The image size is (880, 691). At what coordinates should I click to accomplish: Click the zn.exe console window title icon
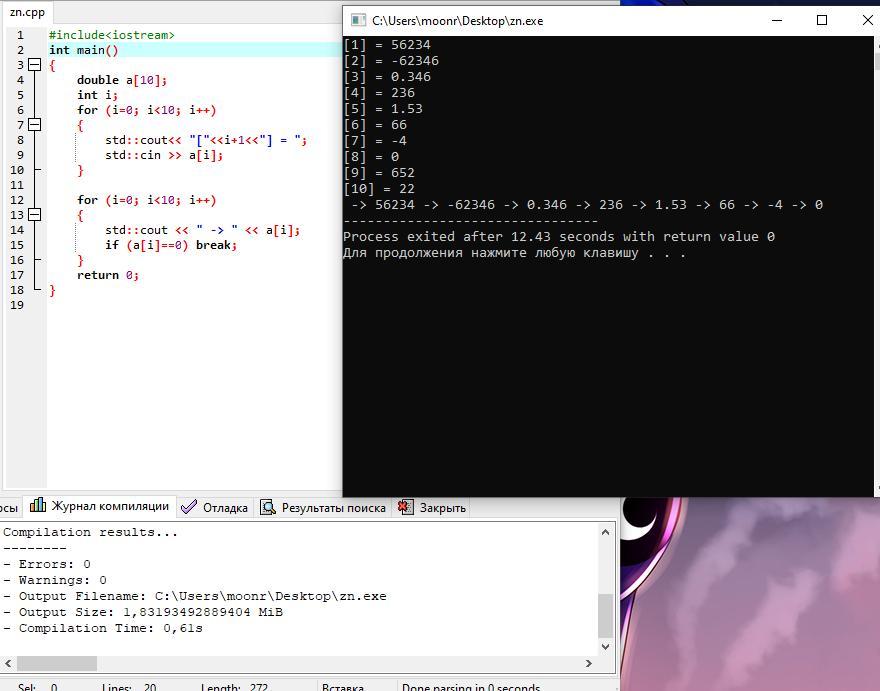coord(356,20)
